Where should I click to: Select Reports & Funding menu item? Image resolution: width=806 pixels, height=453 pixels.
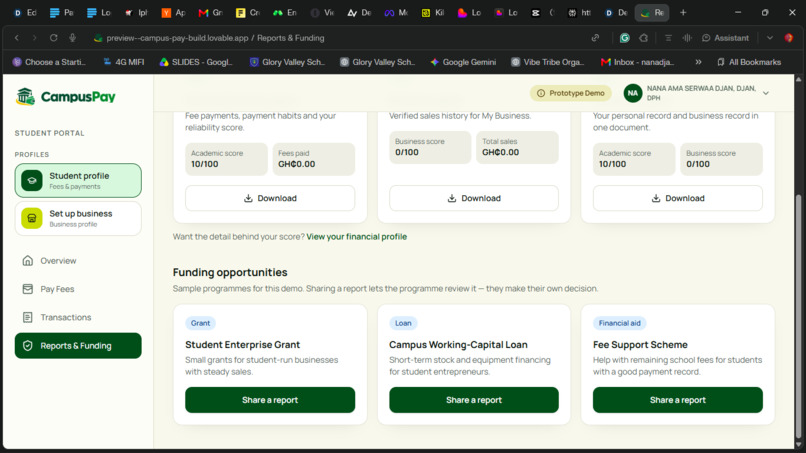pyautogui.click(x=78, y=346)
